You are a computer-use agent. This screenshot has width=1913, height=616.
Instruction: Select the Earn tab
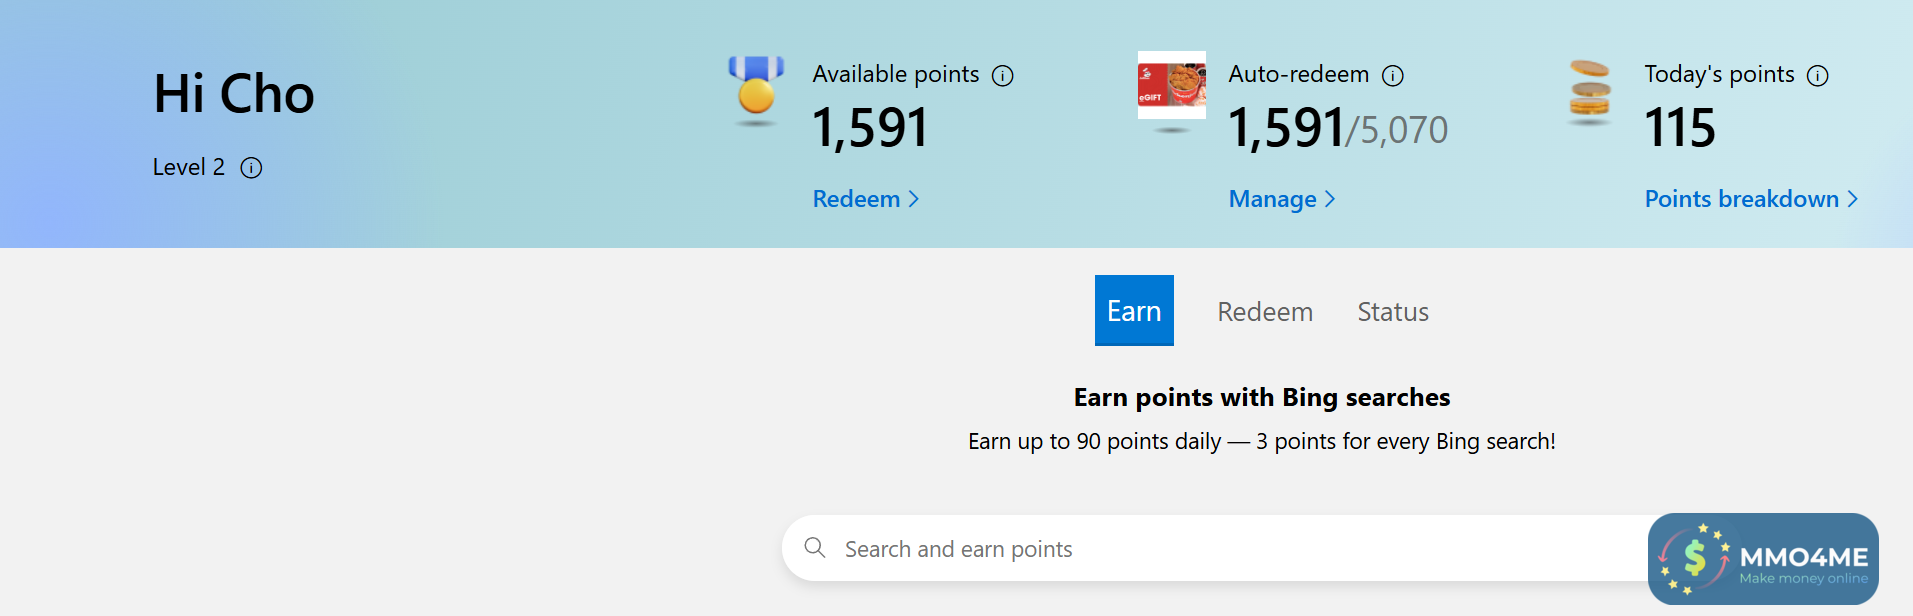(1134, 311)
